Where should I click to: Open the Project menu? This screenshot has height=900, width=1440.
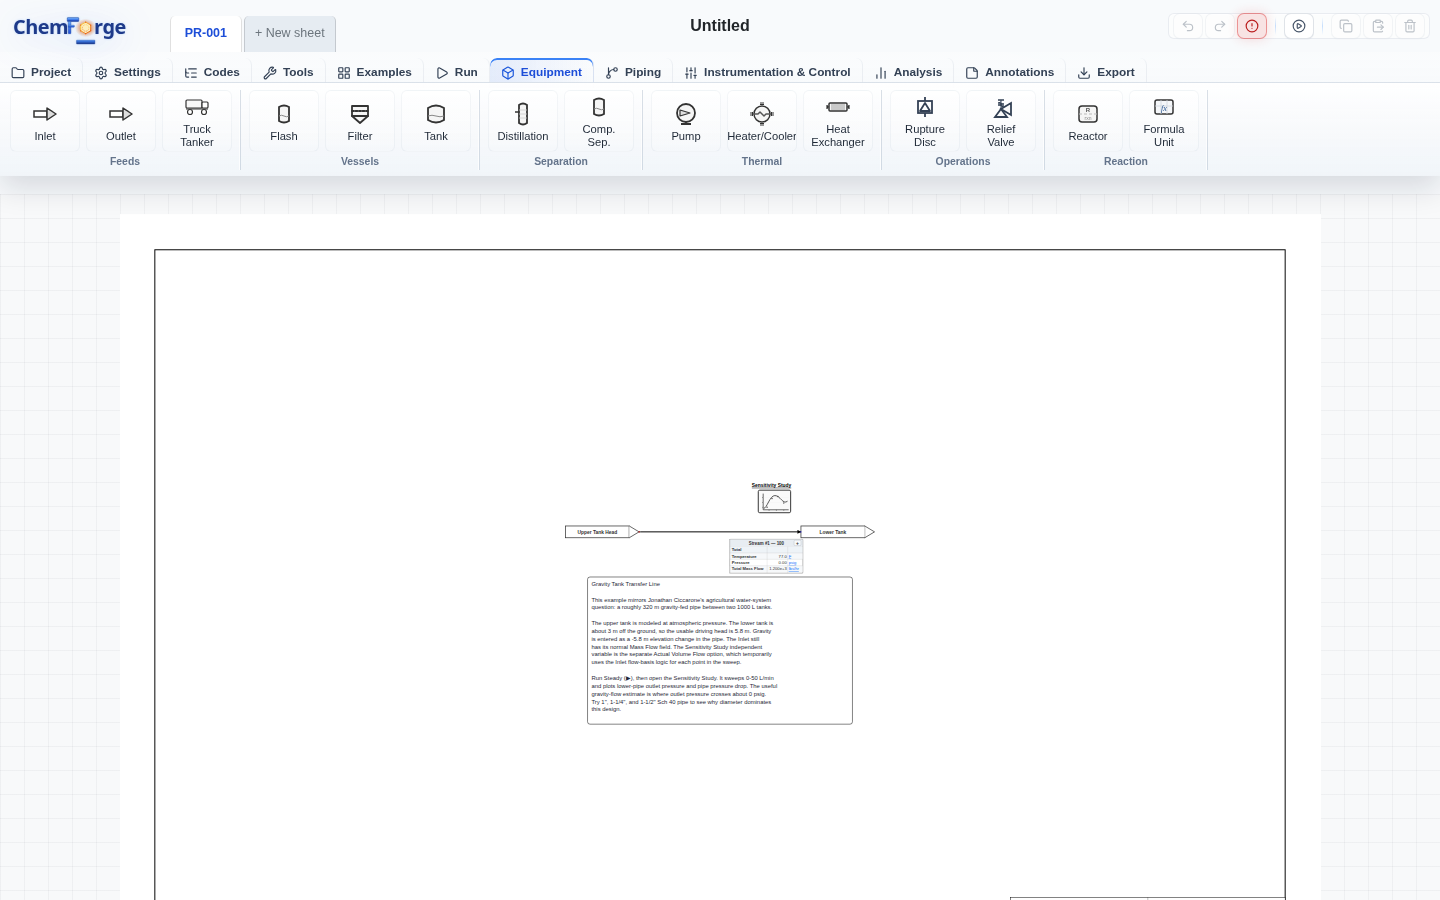pos(41,72)
